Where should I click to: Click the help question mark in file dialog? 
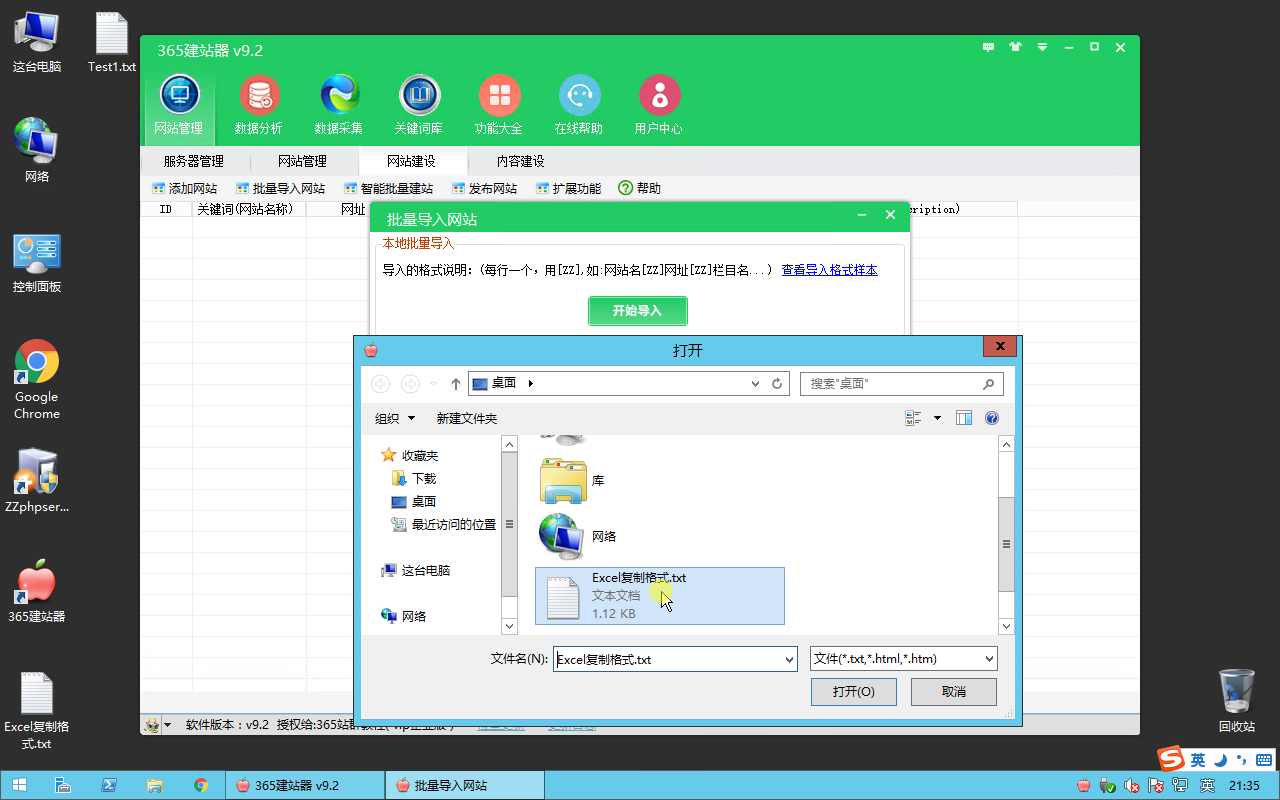(992, 418)
